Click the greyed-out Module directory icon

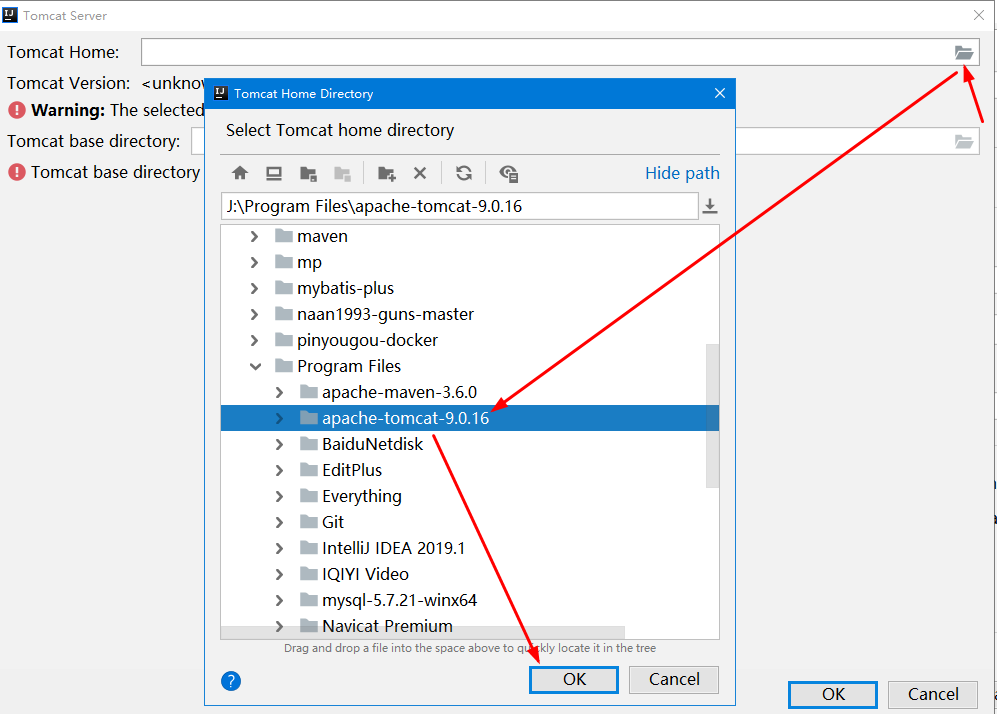(x=343, y=173)
